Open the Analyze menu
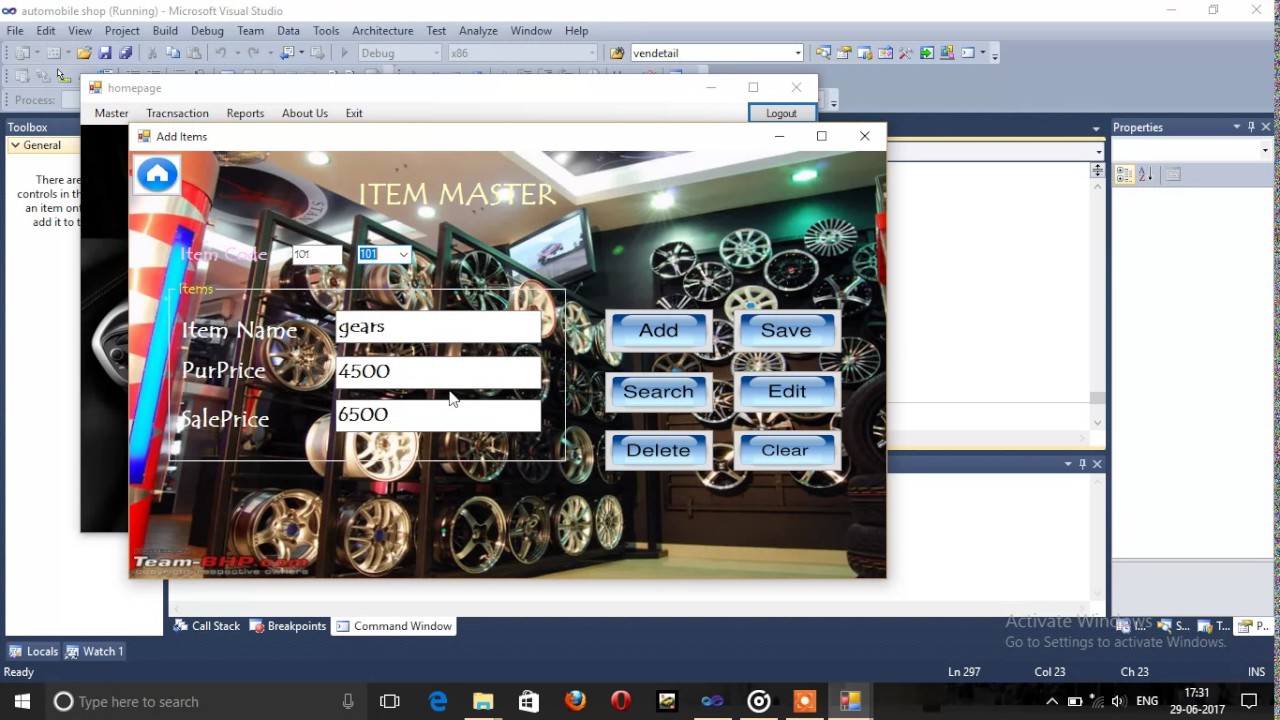This screenshot has width=1280, height=720. tap(478, 31)
